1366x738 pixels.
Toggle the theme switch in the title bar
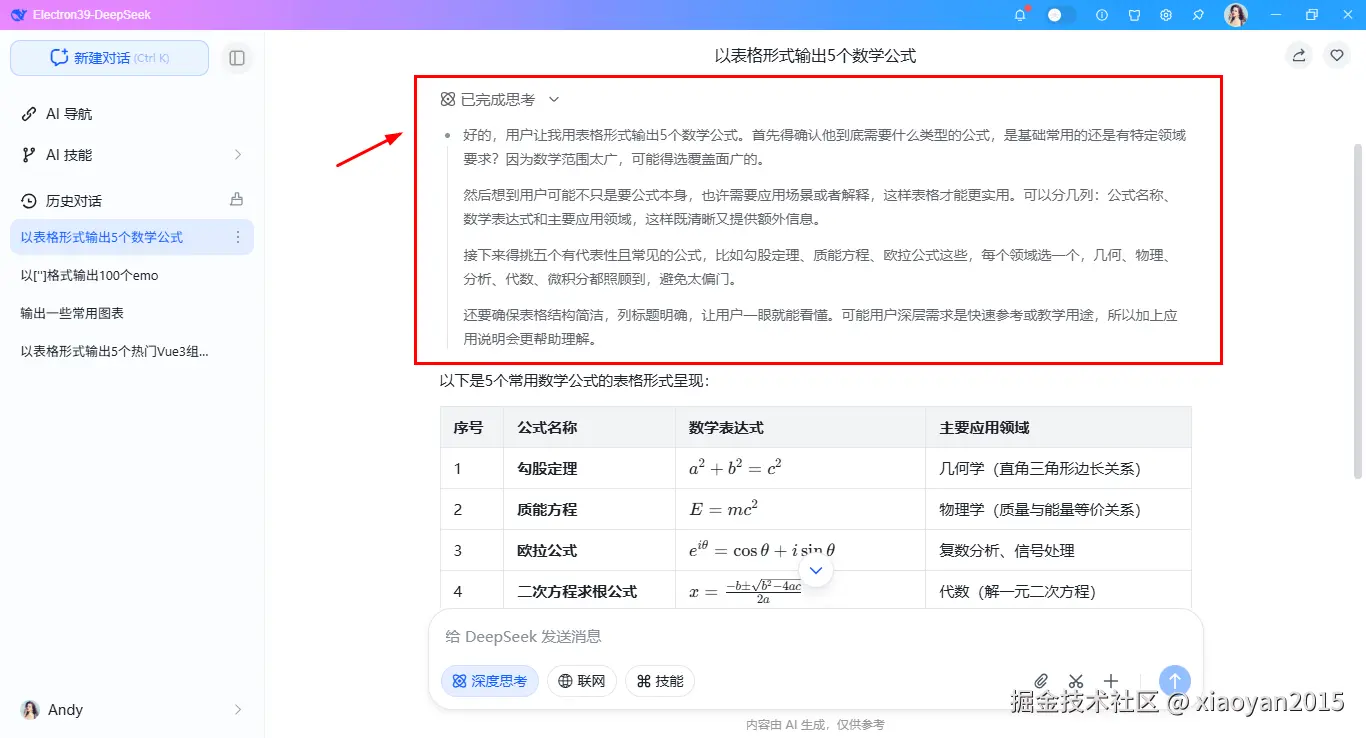pos(1061,15)
